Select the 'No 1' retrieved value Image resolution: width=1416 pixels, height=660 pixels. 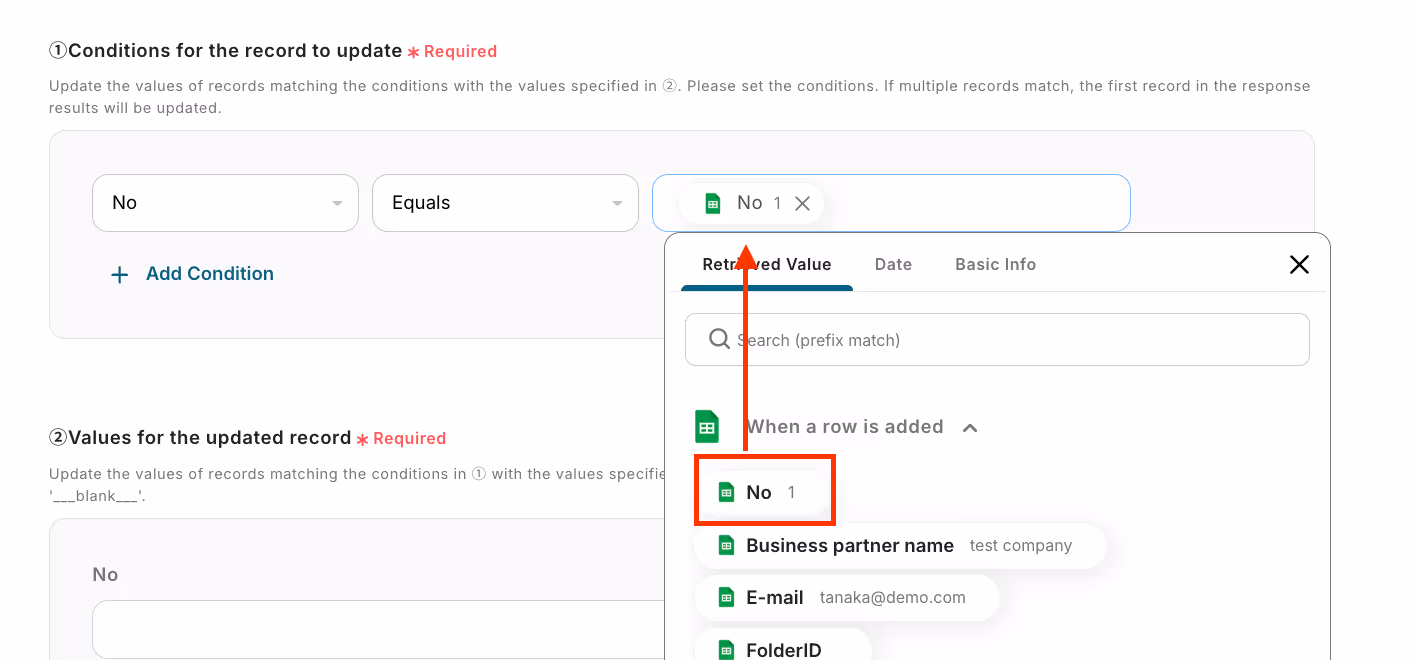pyautogui.click(x=765, y=492)
